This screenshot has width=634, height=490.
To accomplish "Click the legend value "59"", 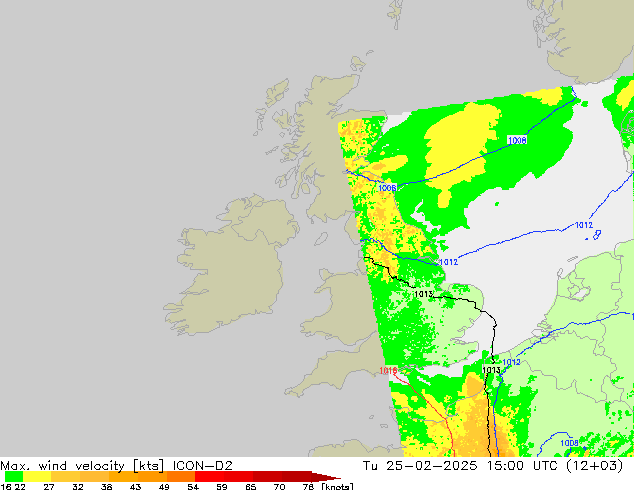I will [x=222, y=486].
